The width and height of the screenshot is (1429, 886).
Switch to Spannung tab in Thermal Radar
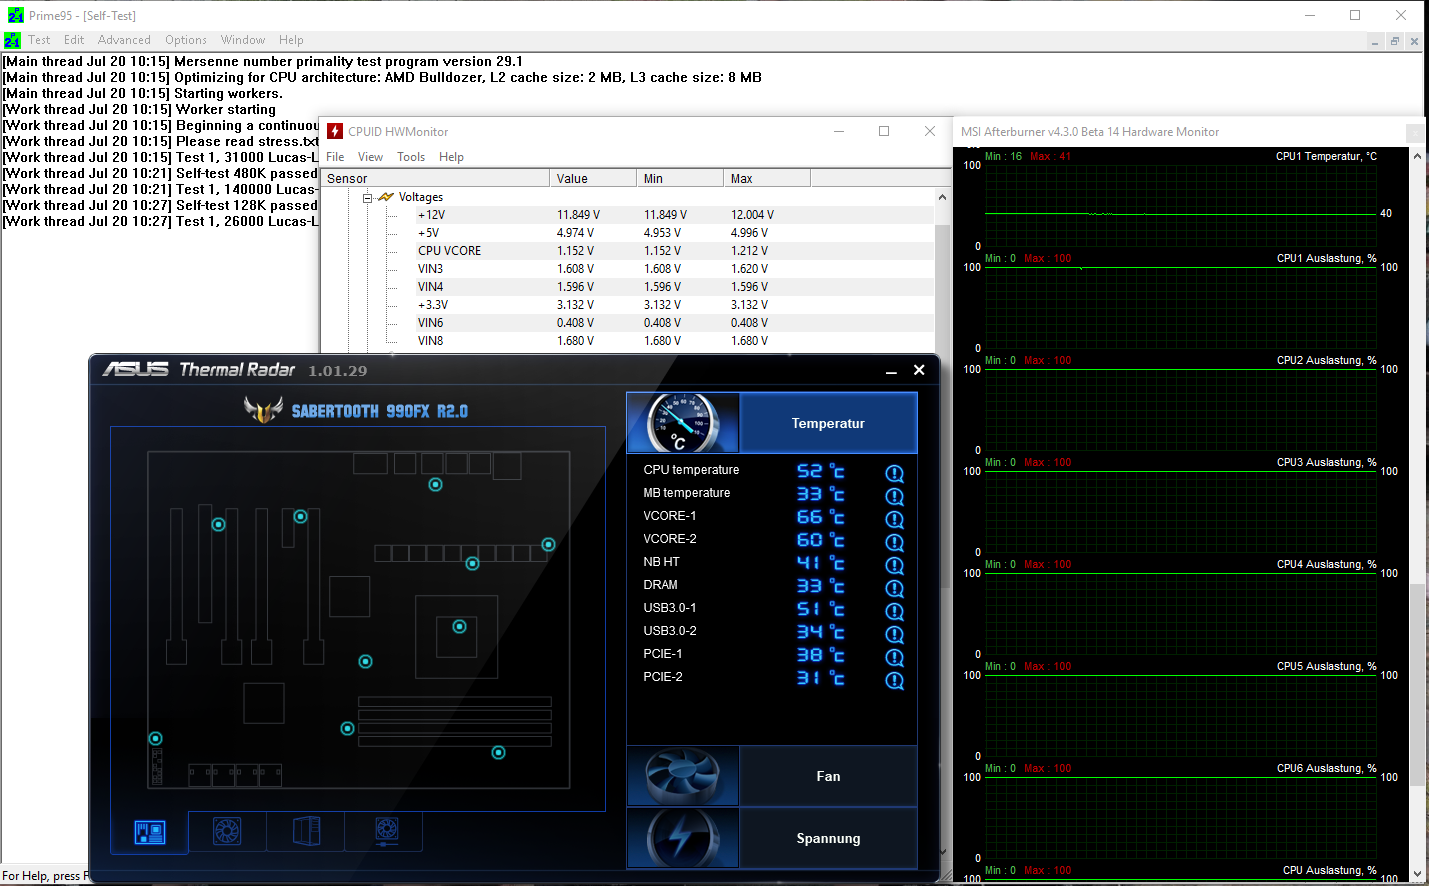pos(828,838)
